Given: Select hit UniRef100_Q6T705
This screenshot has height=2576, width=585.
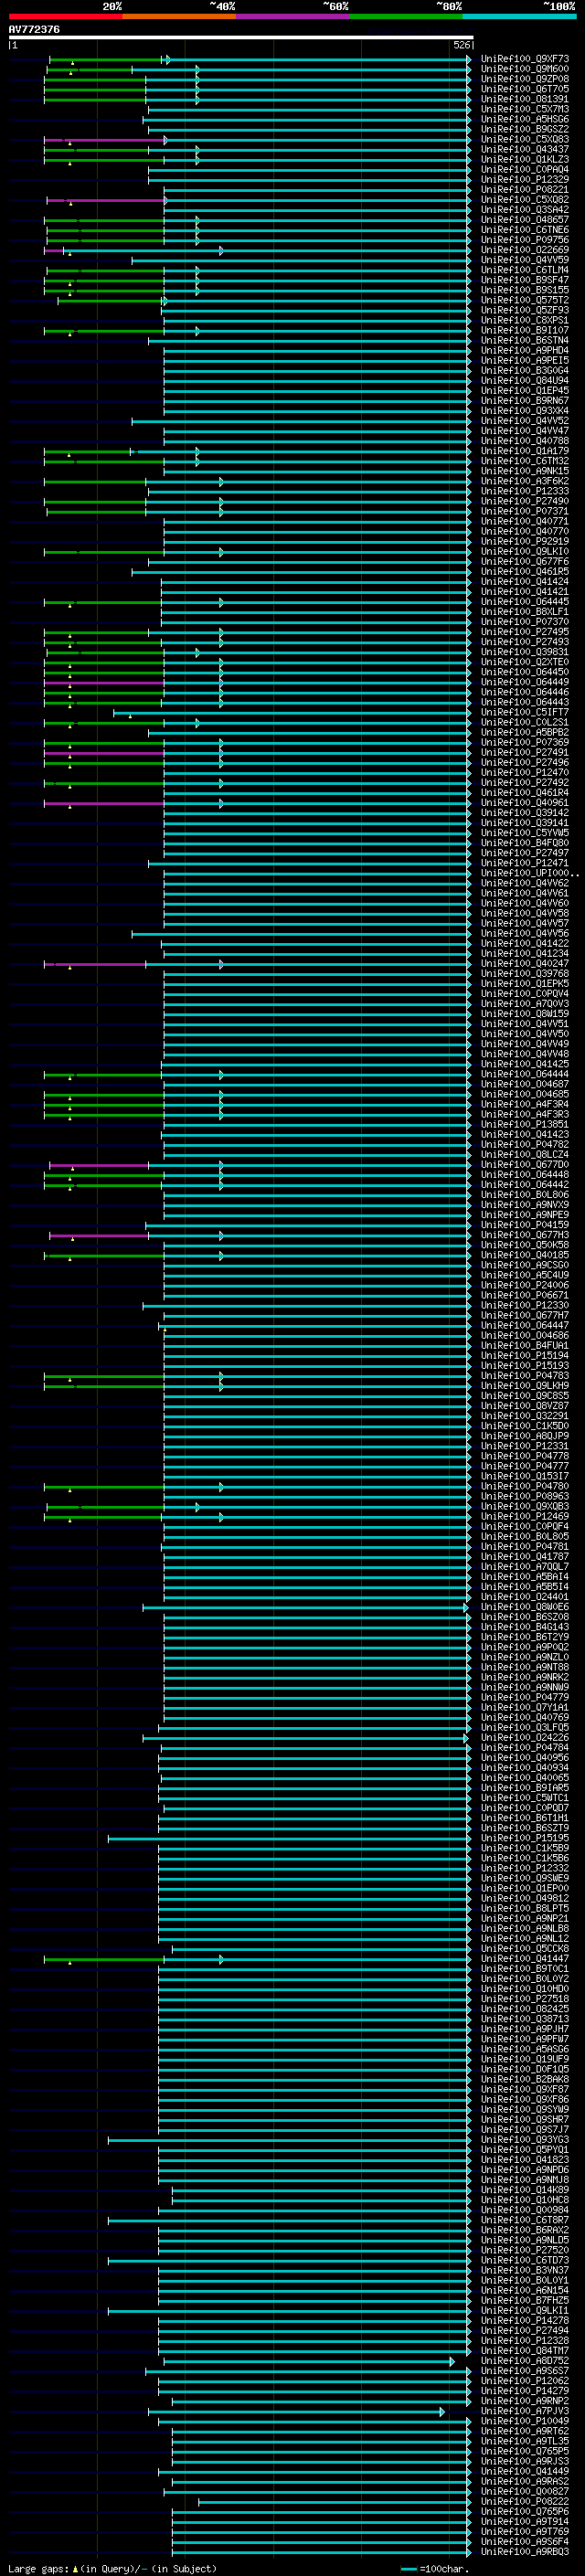Looking at the screenshot, I should coord(524,89).
